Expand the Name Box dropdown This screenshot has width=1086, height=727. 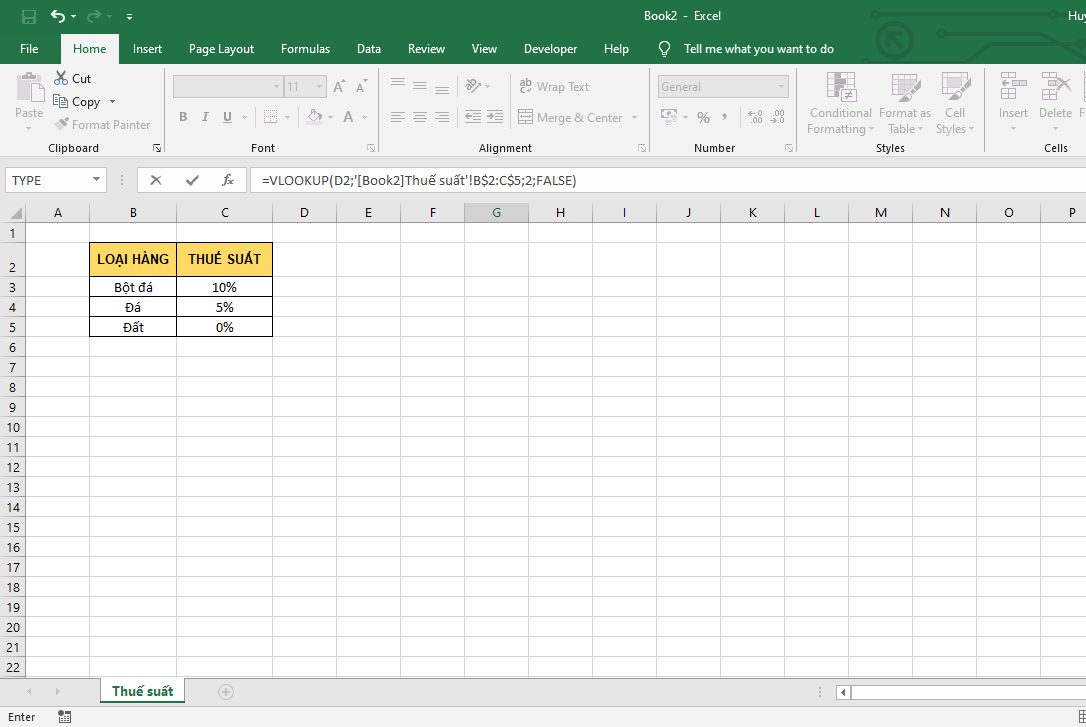click(x=97, y=180)
